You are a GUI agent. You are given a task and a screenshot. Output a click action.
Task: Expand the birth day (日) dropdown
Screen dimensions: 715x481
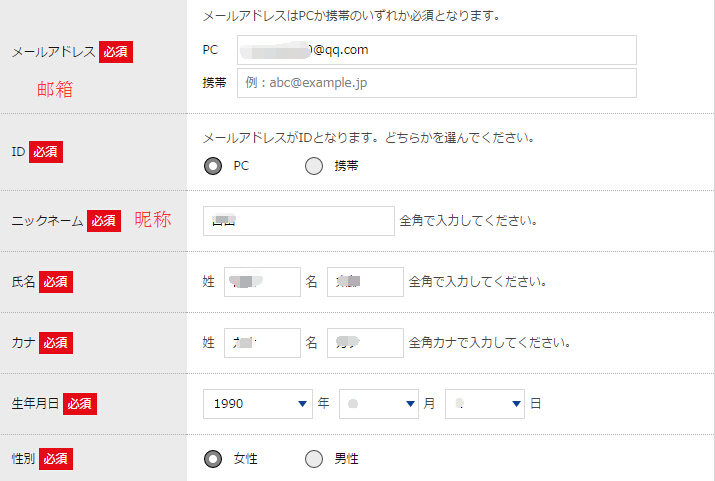[484, 404]
